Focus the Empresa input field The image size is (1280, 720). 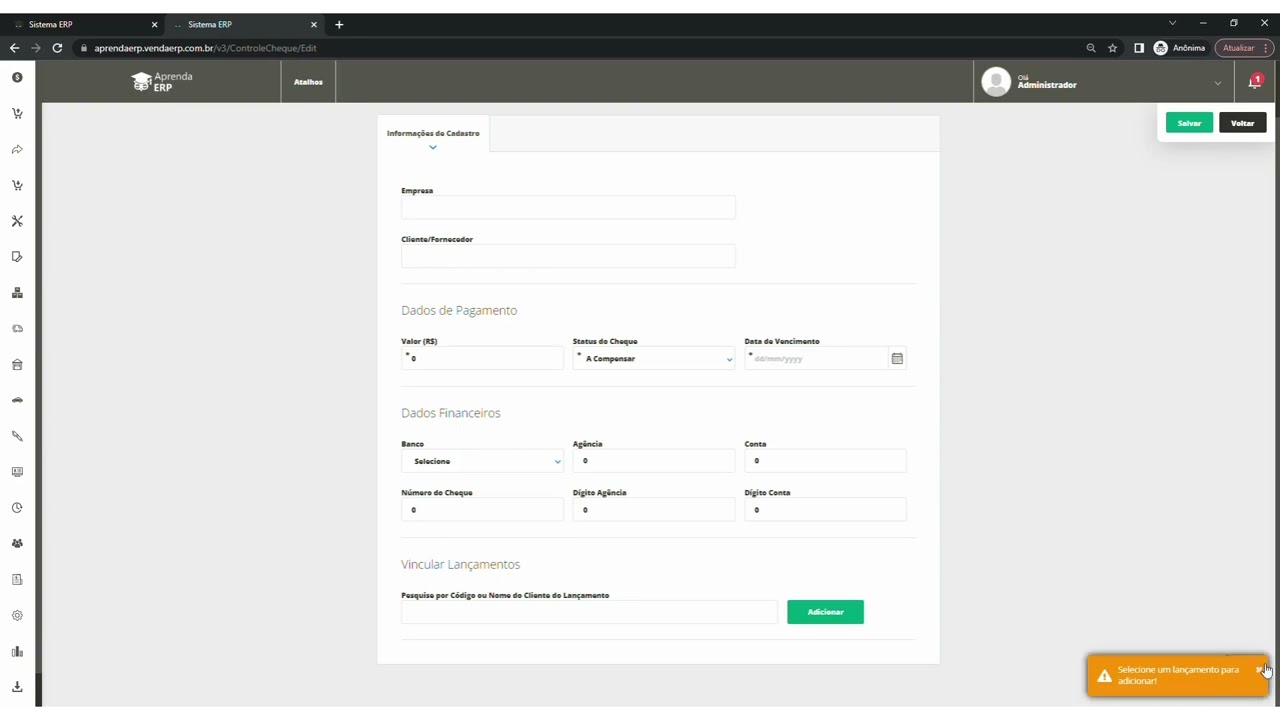568,207
